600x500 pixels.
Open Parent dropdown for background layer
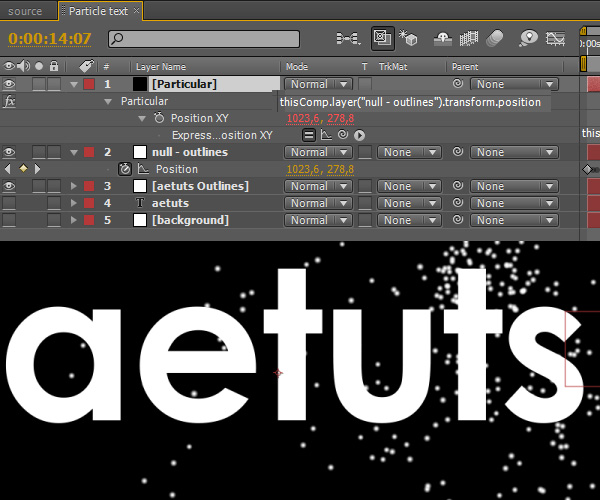(514, 220)
